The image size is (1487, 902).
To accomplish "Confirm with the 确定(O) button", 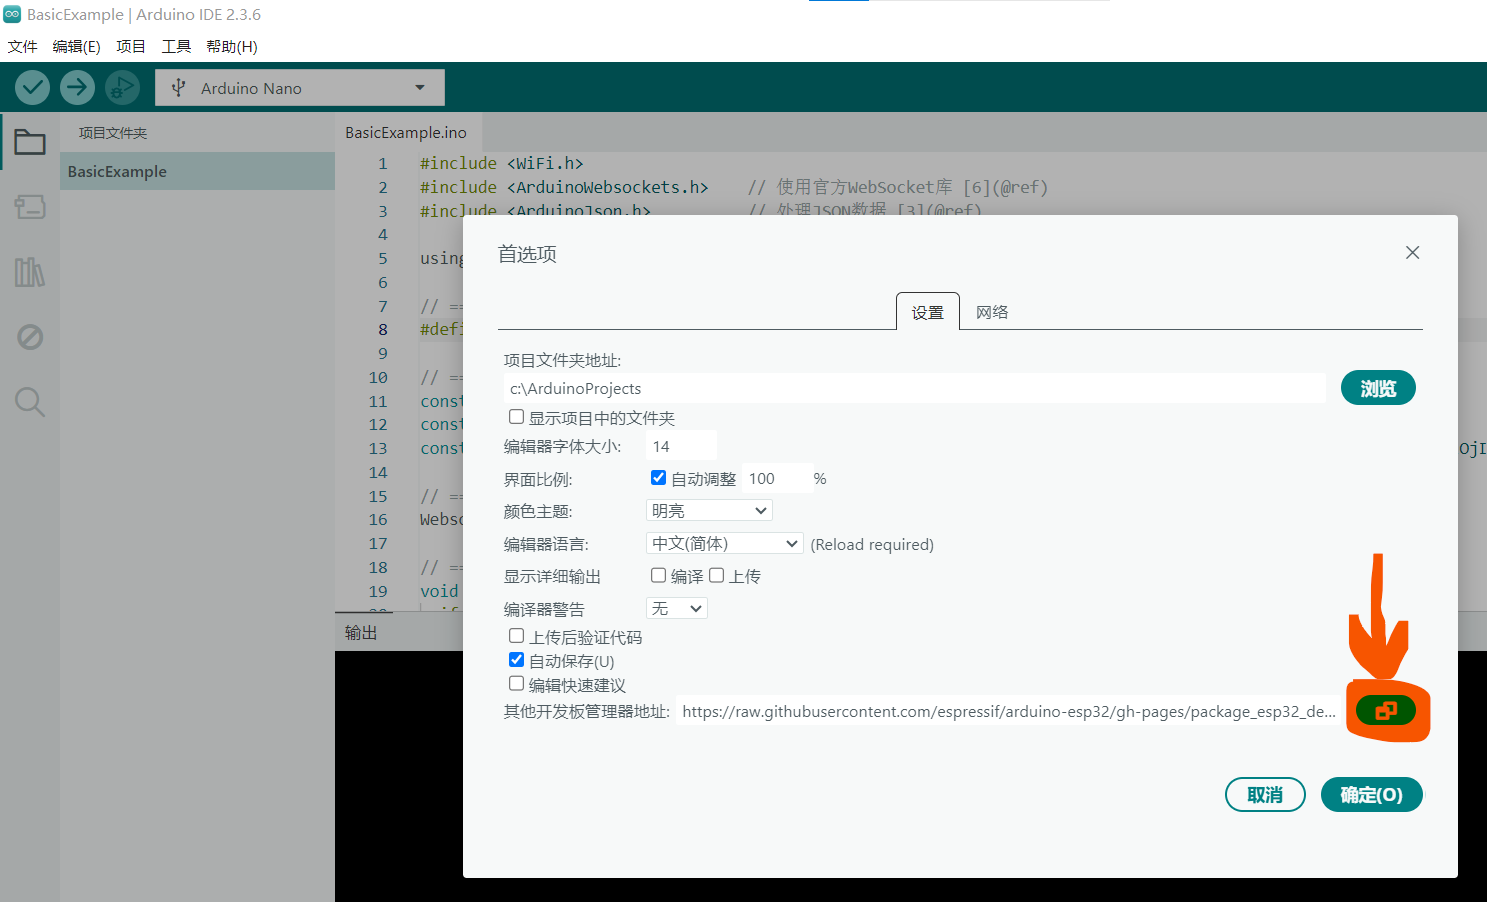I will point(1372,795).
